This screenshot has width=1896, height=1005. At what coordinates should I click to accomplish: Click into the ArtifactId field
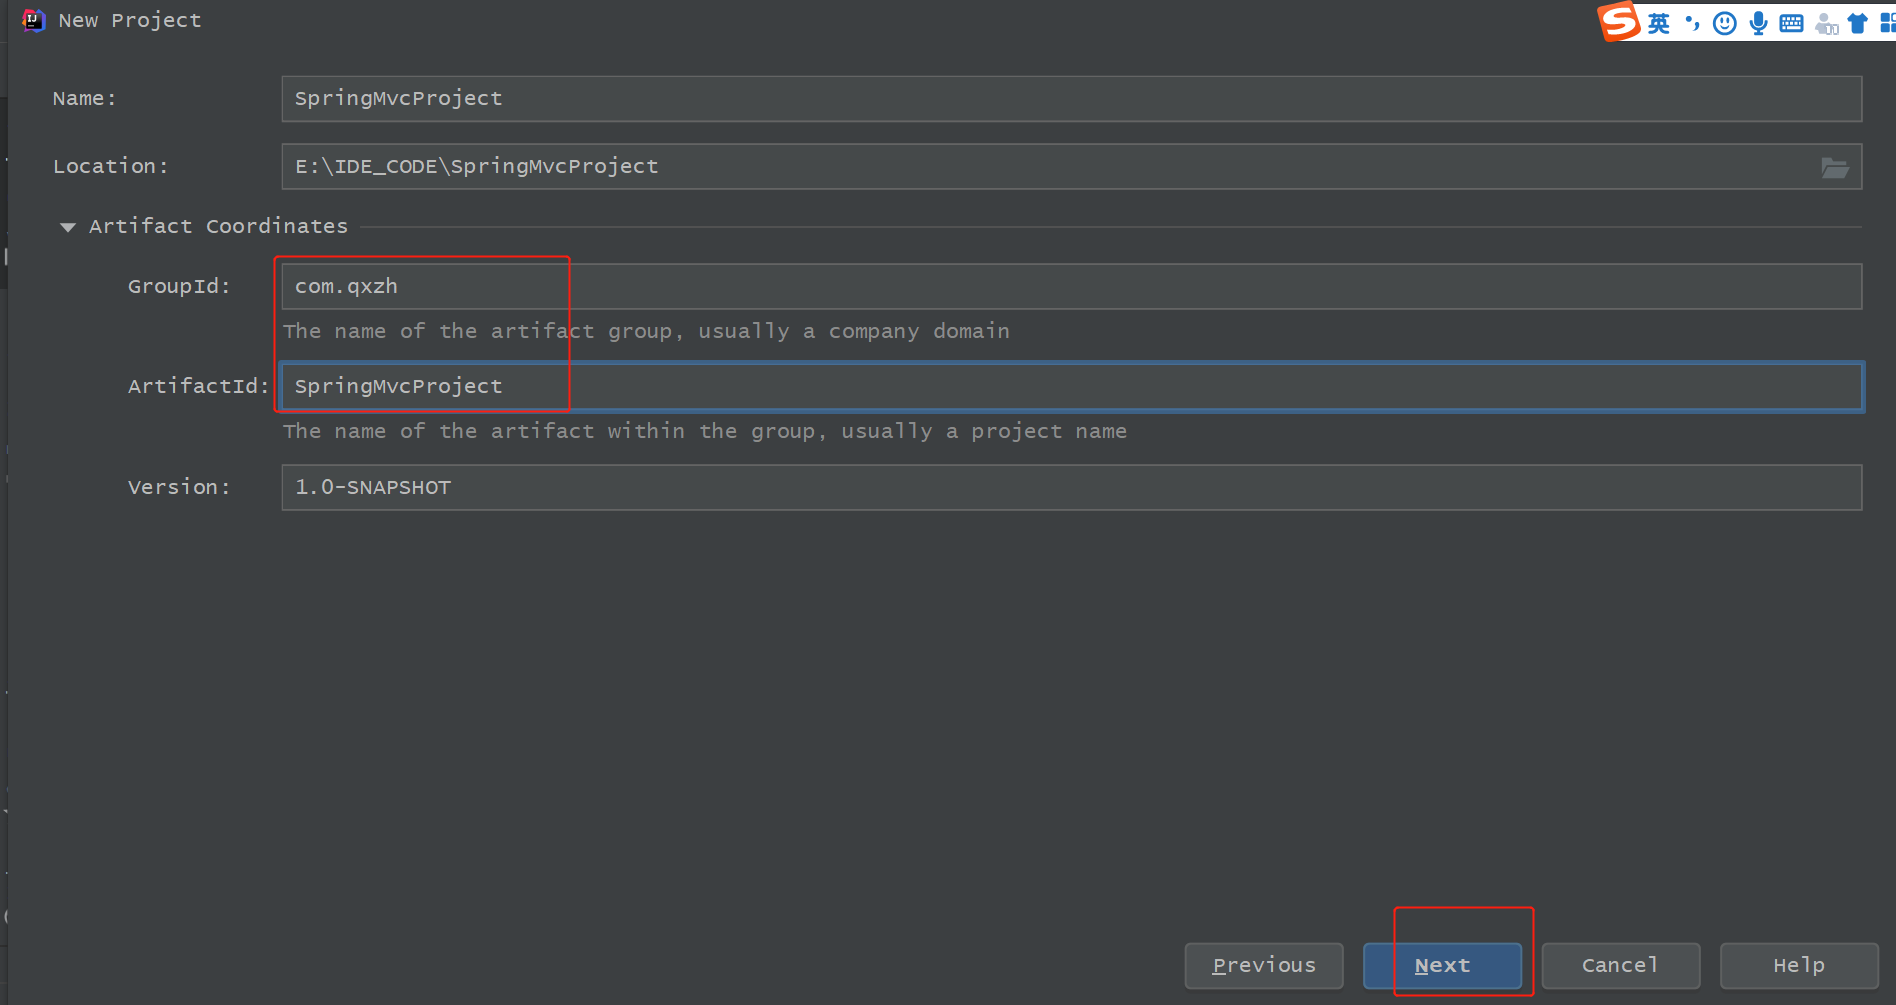(1071, 387)
